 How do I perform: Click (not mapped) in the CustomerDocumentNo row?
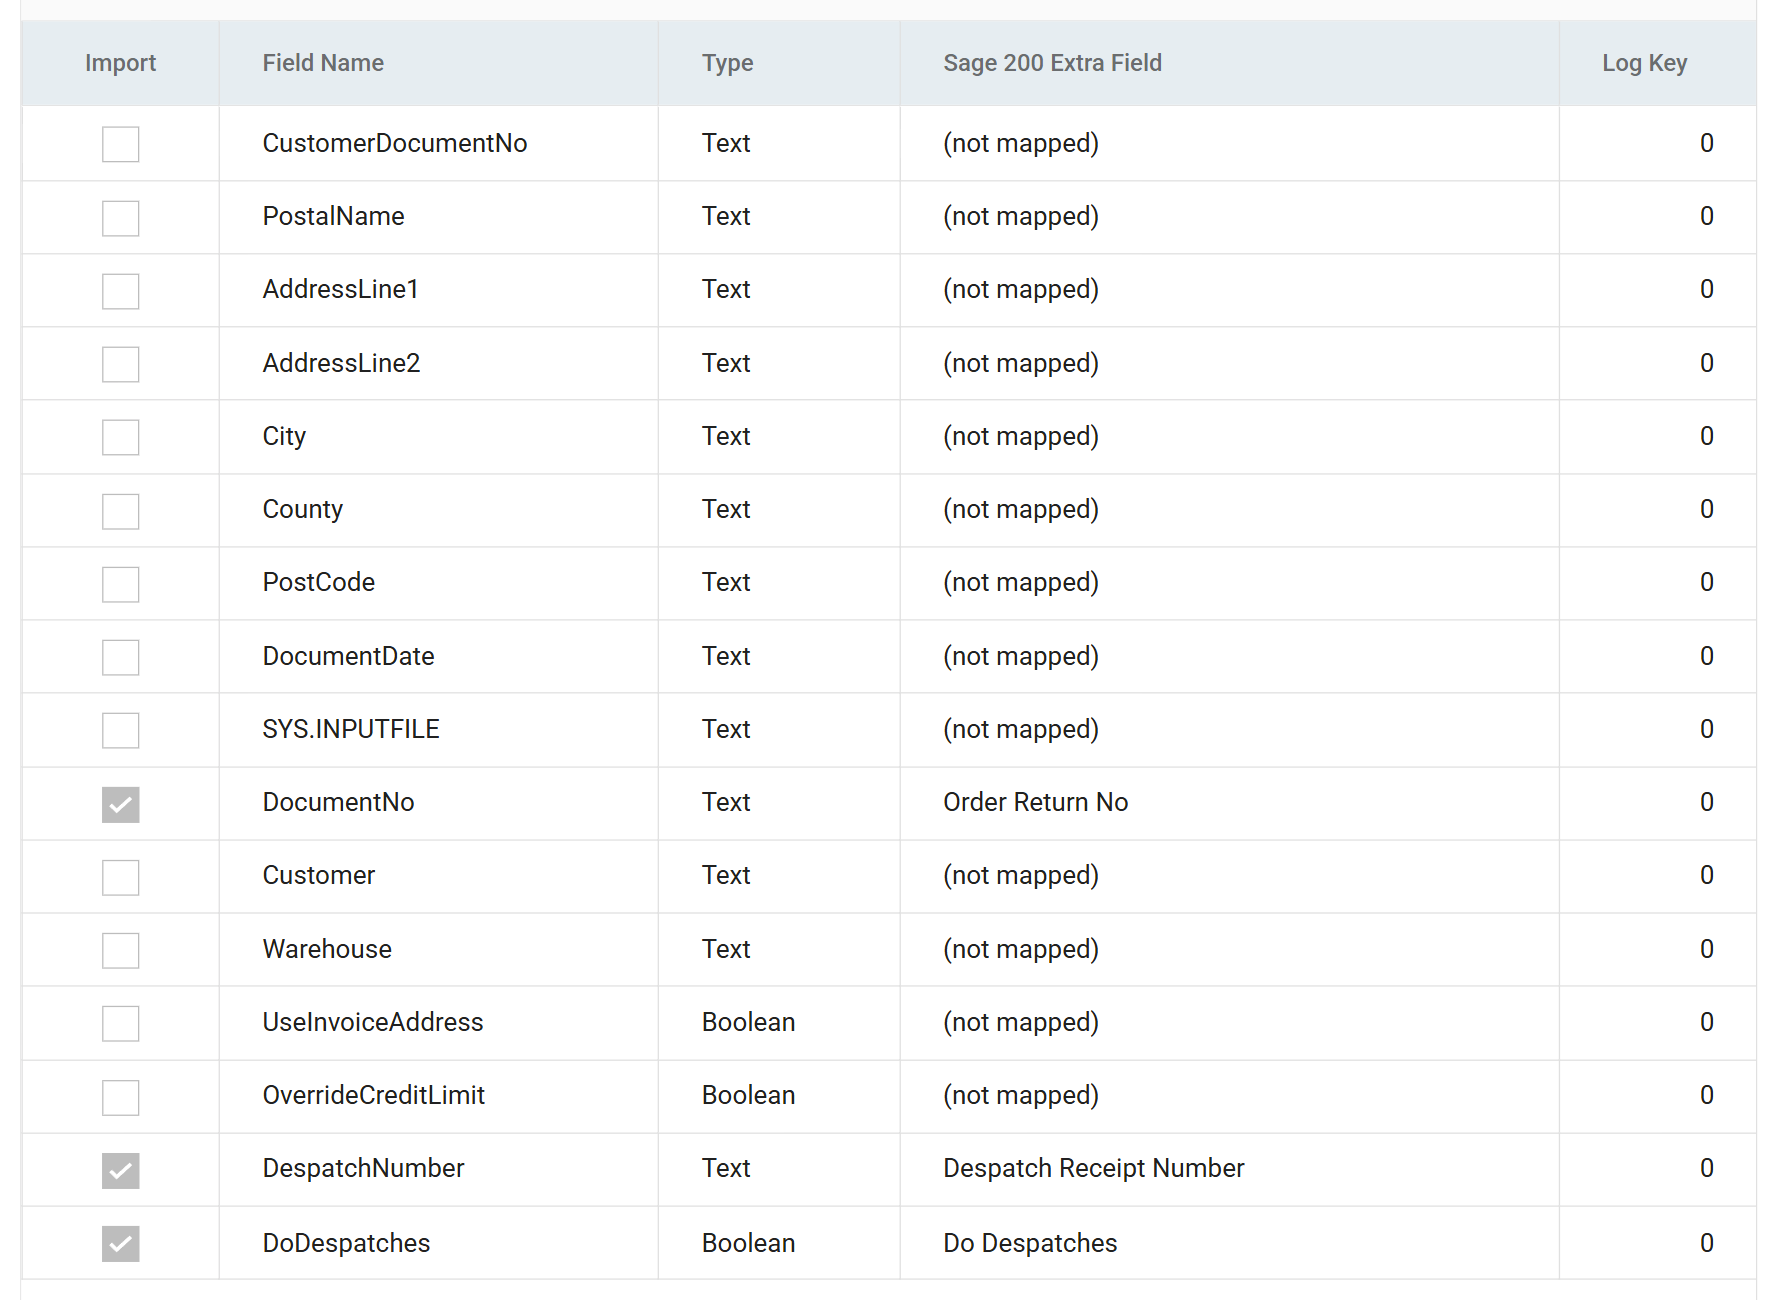tap(1021, 143)
